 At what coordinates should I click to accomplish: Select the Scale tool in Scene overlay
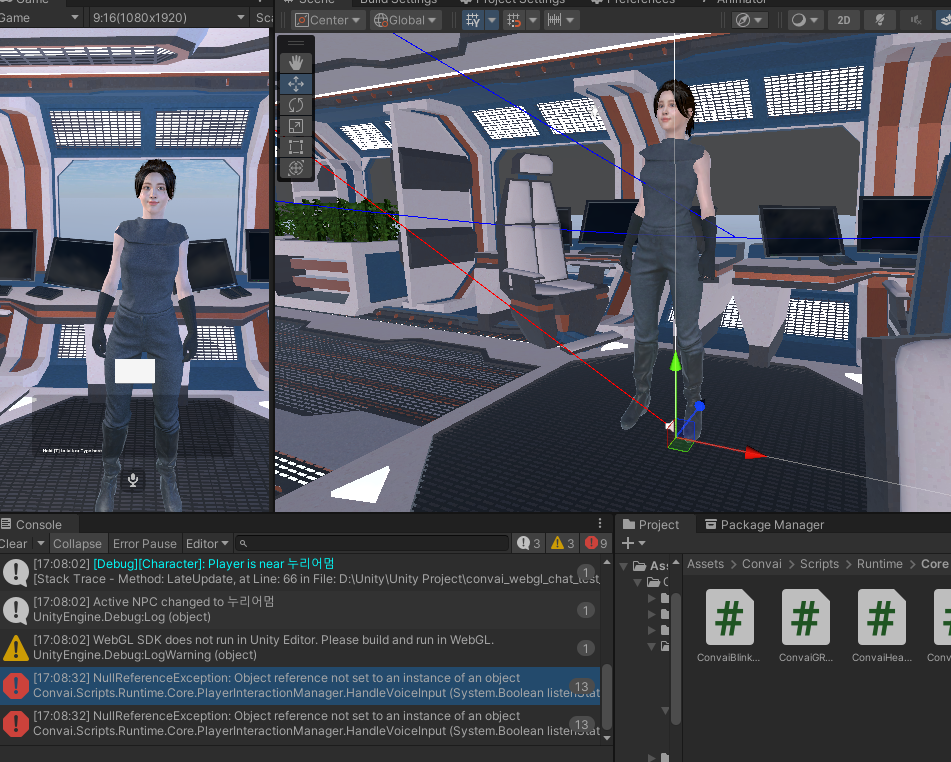tap(296, 126)
